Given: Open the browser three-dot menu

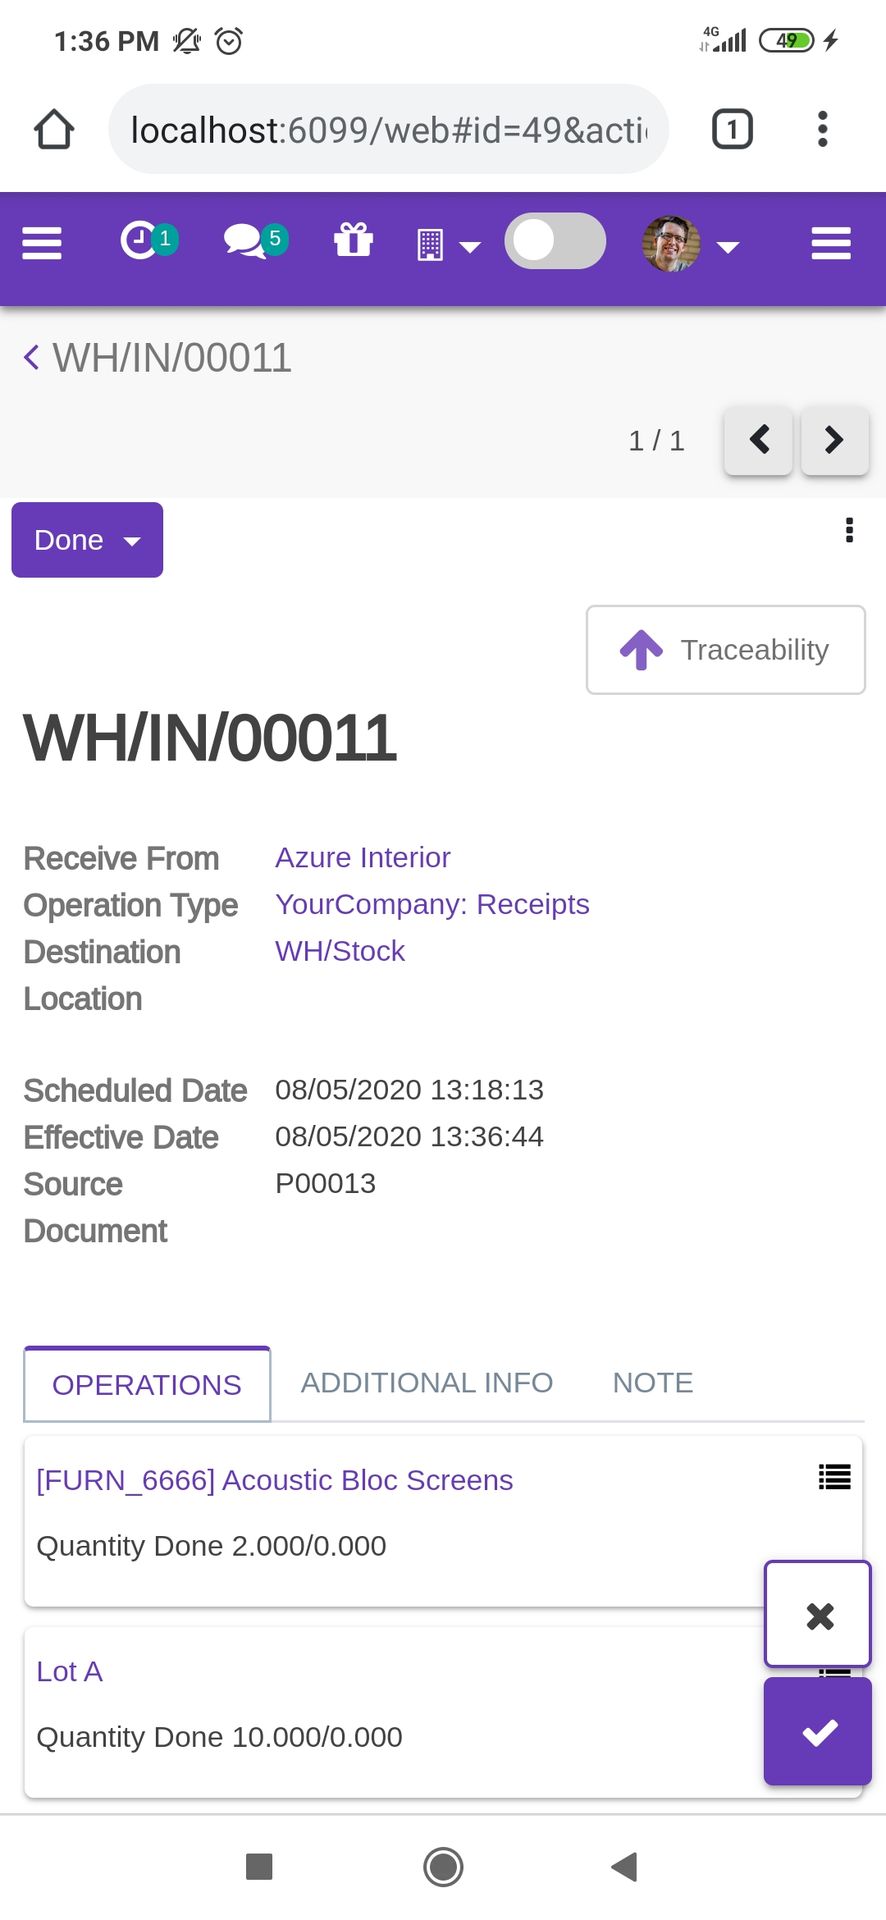Looking at the screenshot, I should [822, 129].
